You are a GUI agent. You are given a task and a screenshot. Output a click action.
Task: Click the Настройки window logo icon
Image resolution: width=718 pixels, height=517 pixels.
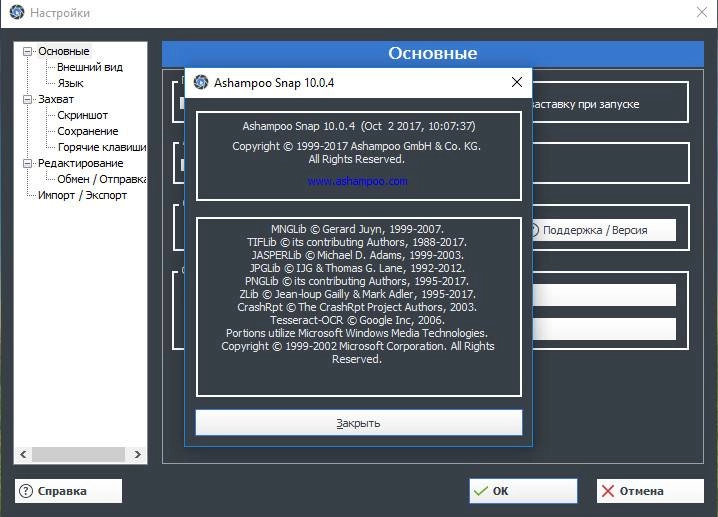click(x=16, y=12)
